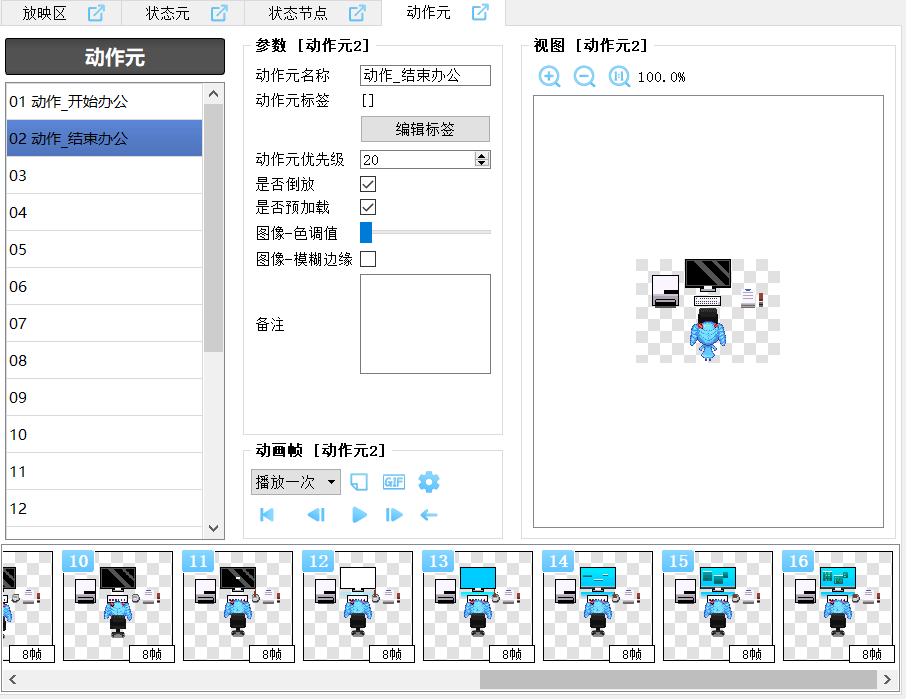Reset view zoom to 1:1

619,76
